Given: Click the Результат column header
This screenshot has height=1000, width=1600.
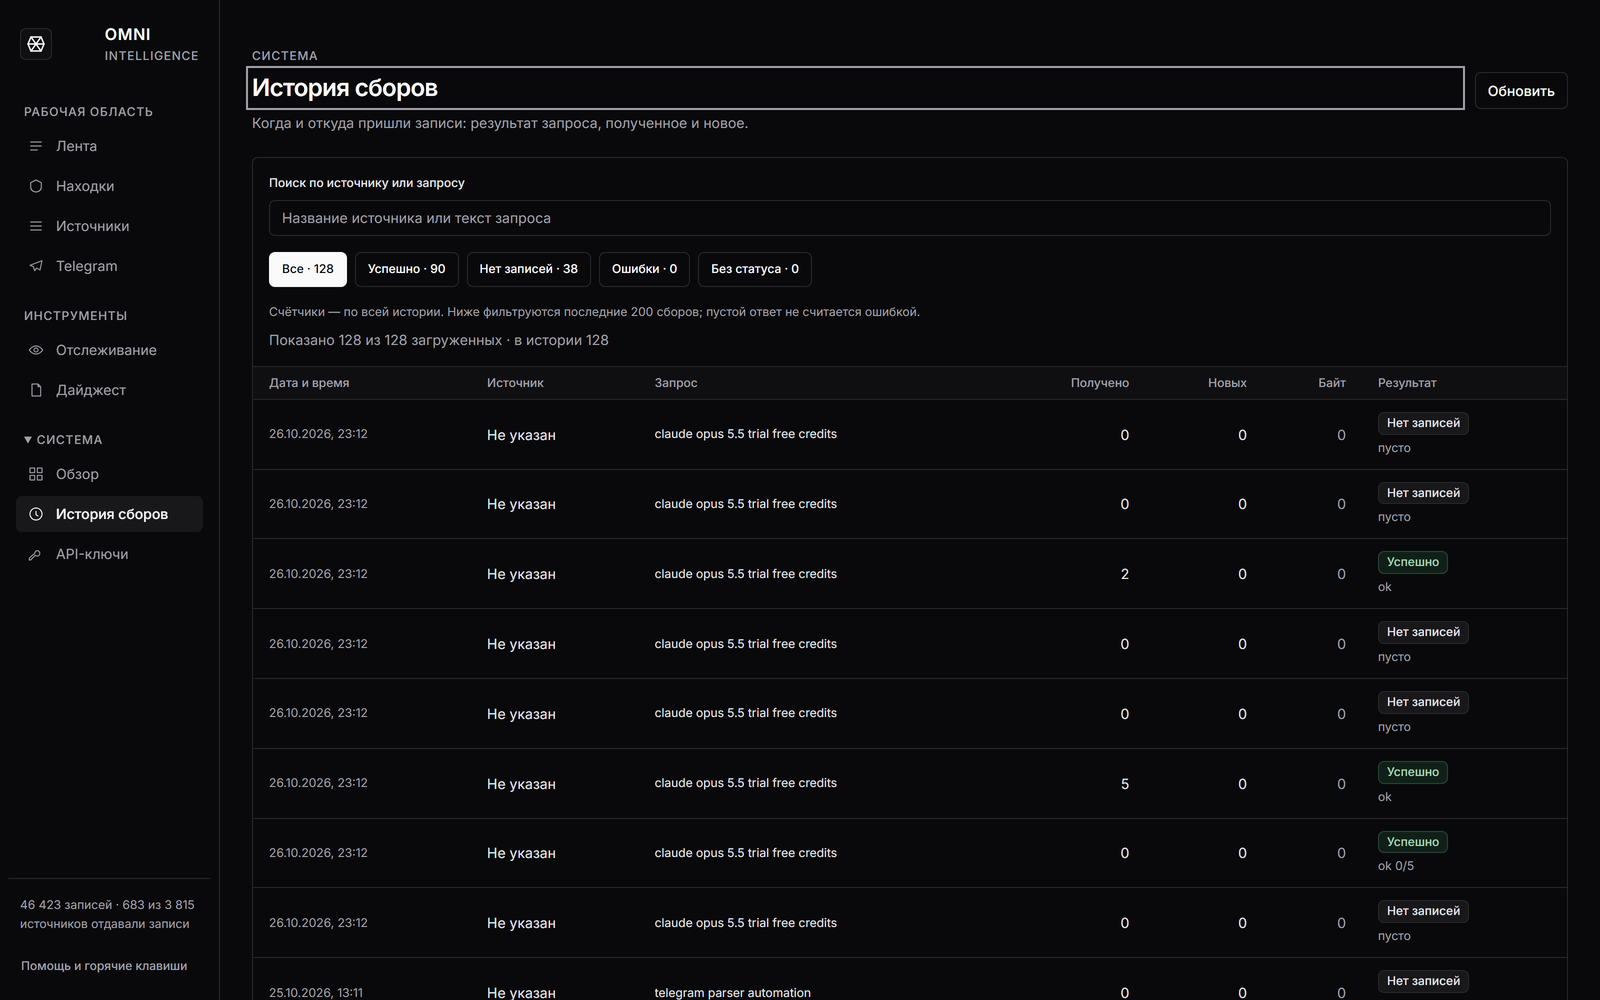Looking at the screenshot, I should pos(1407,383).
